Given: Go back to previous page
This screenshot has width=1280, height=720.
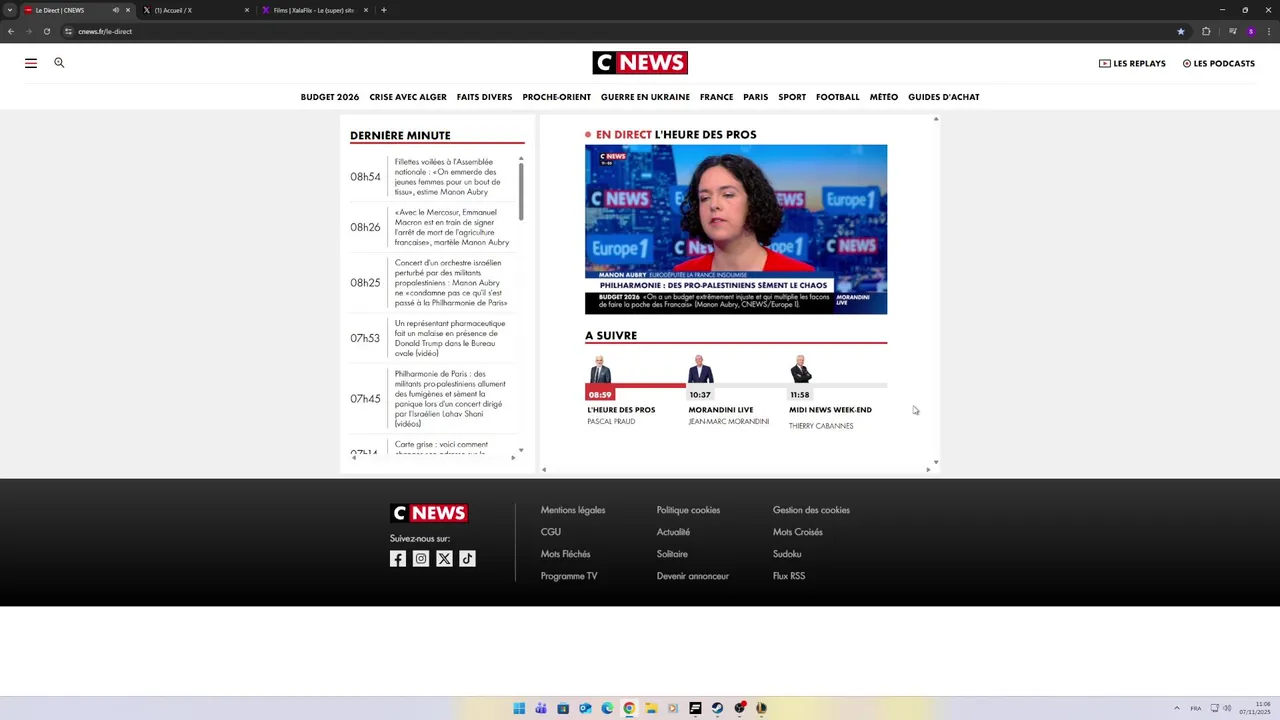Looking at the screenshot, I should (11, 31).
